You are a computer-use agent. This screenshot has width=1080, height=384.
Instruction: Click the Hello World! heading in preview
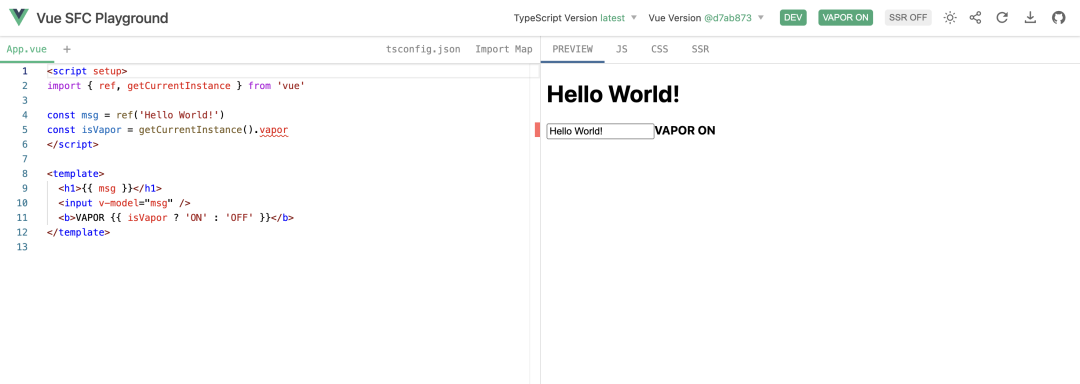tap(613, 94)
